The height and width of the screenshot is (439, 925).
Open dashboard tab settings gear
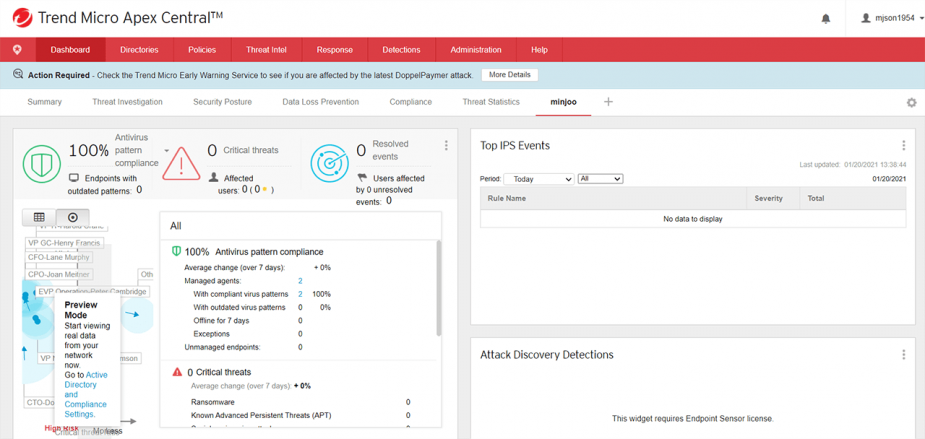[911, 103]
